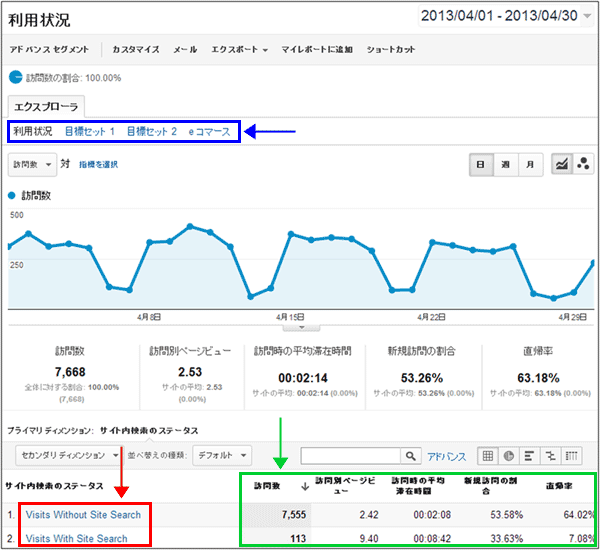Image resolution: width=600 pixels, height=550 pixels.
Task: Click the 訪問数 legend color dot
Action: tap(13, 197)
